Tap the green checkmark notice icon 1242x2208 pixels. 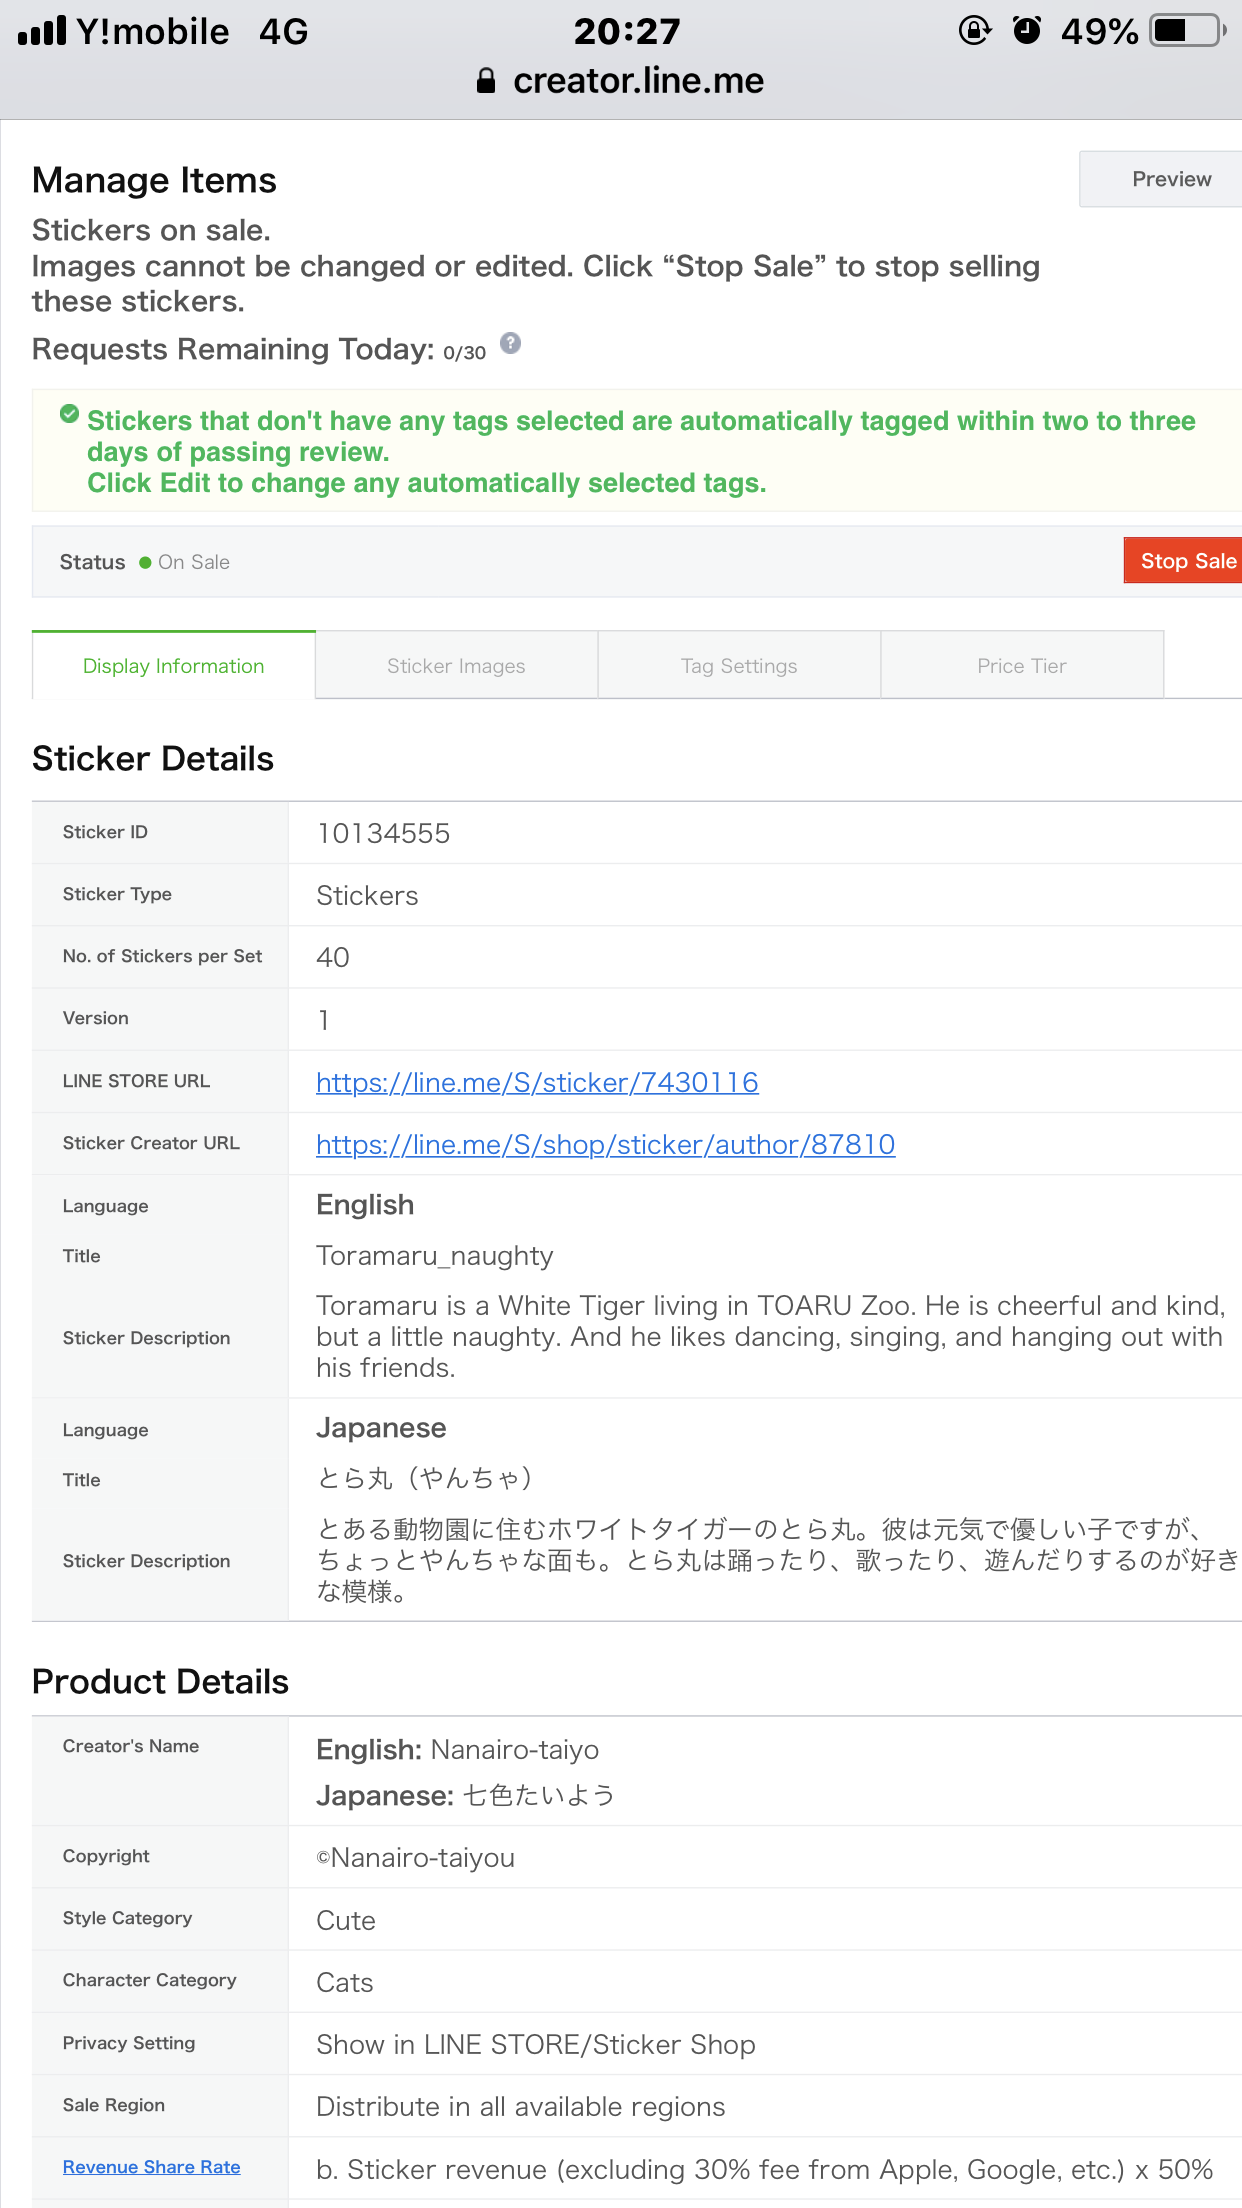tap(69, 414)
